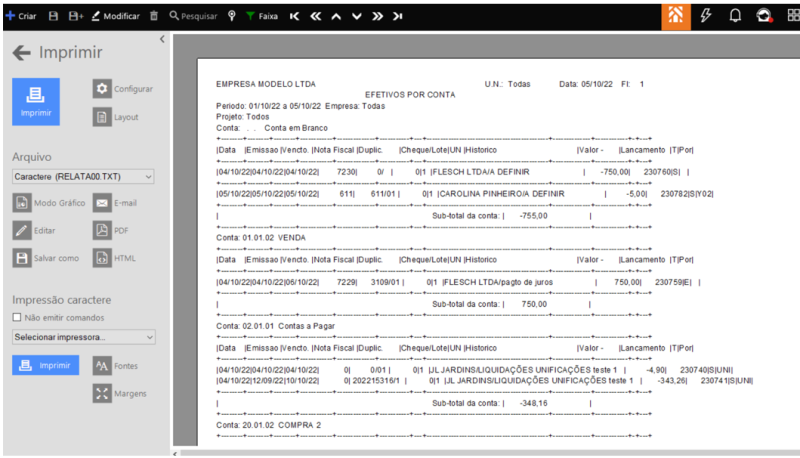Viewport: 800px width, 458px height.
Task: Click the large blue Imprimir tile
Action: click(x=36, y=101)
